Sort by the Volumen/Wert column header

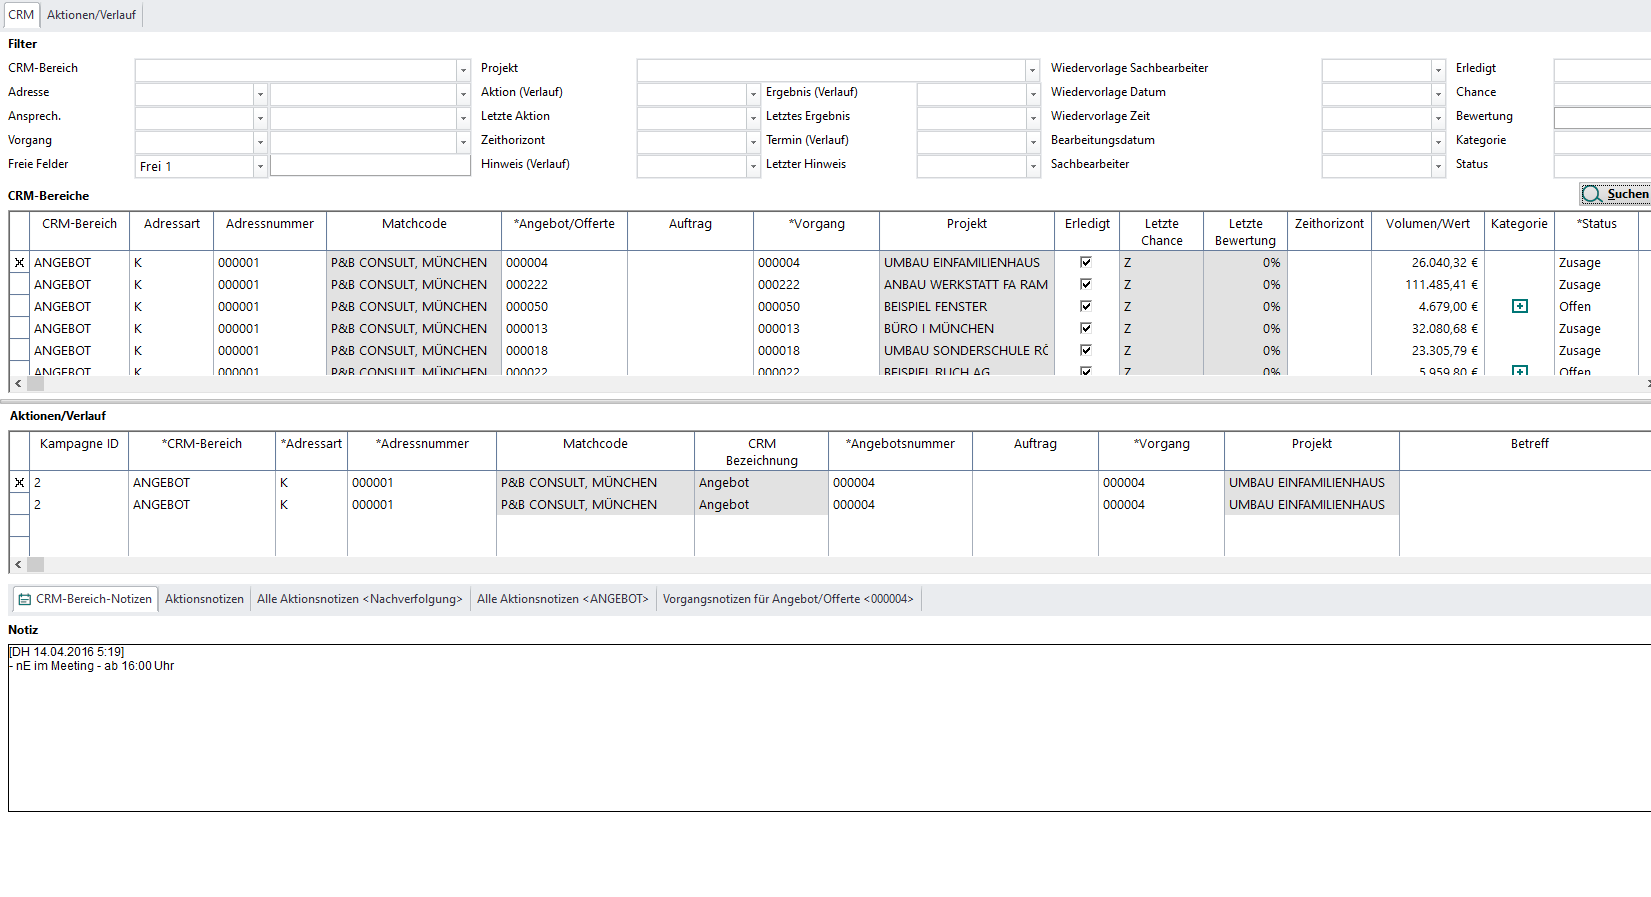(1427, 224)
